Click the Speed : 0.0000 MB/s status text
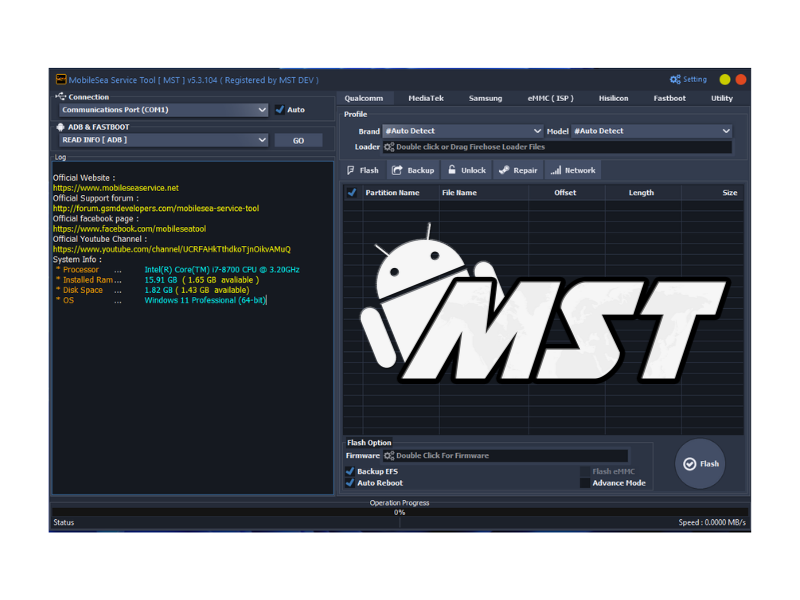 click(712, 522)
